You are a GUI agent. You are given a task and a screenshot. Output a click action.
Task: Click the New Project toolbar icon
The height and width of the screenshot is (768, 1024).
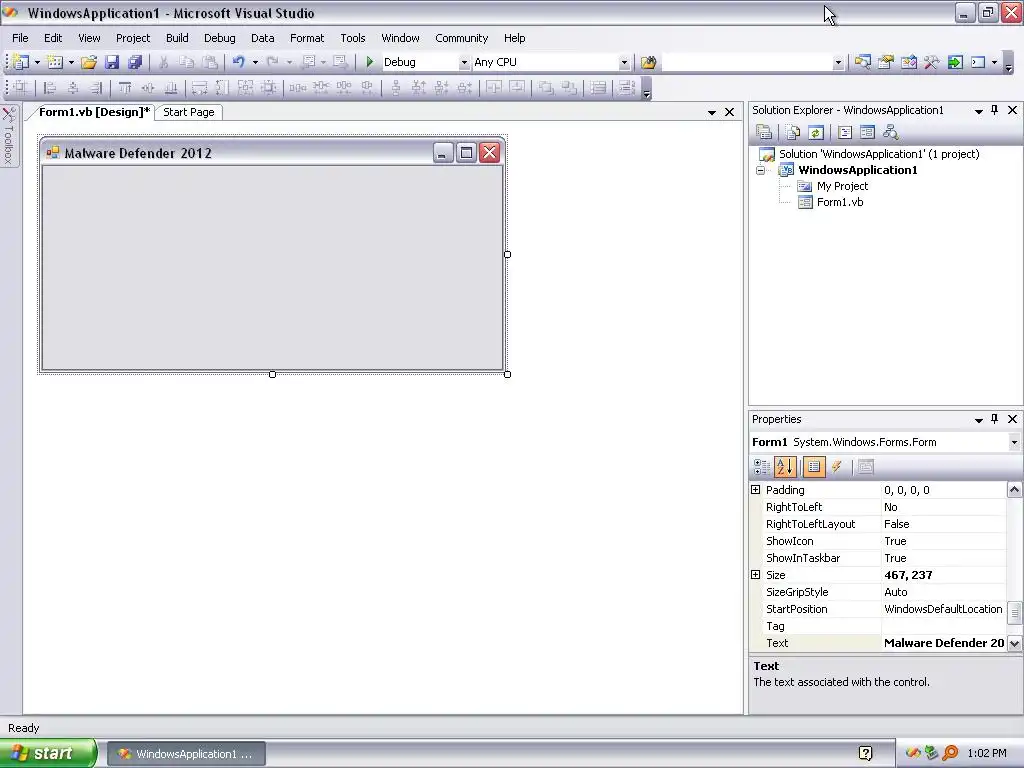[x=21, y=62]
